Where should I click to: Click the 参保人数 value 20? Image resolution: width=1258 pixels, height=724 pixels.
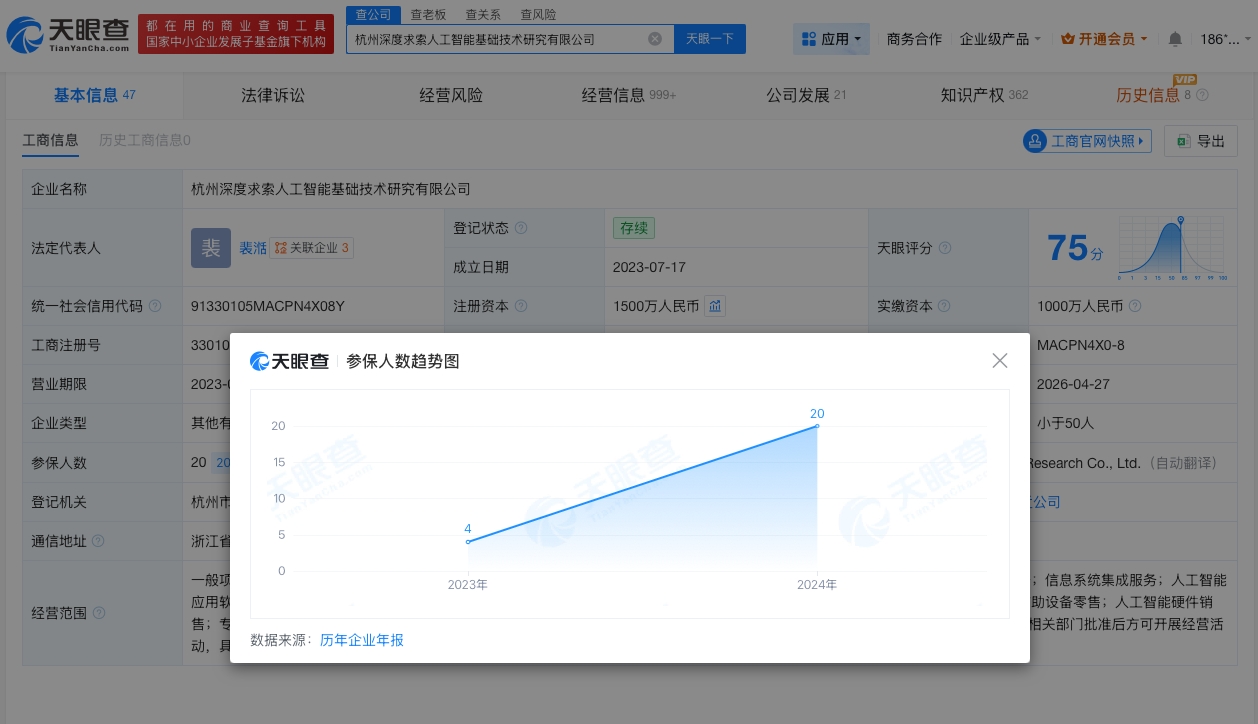198,462
